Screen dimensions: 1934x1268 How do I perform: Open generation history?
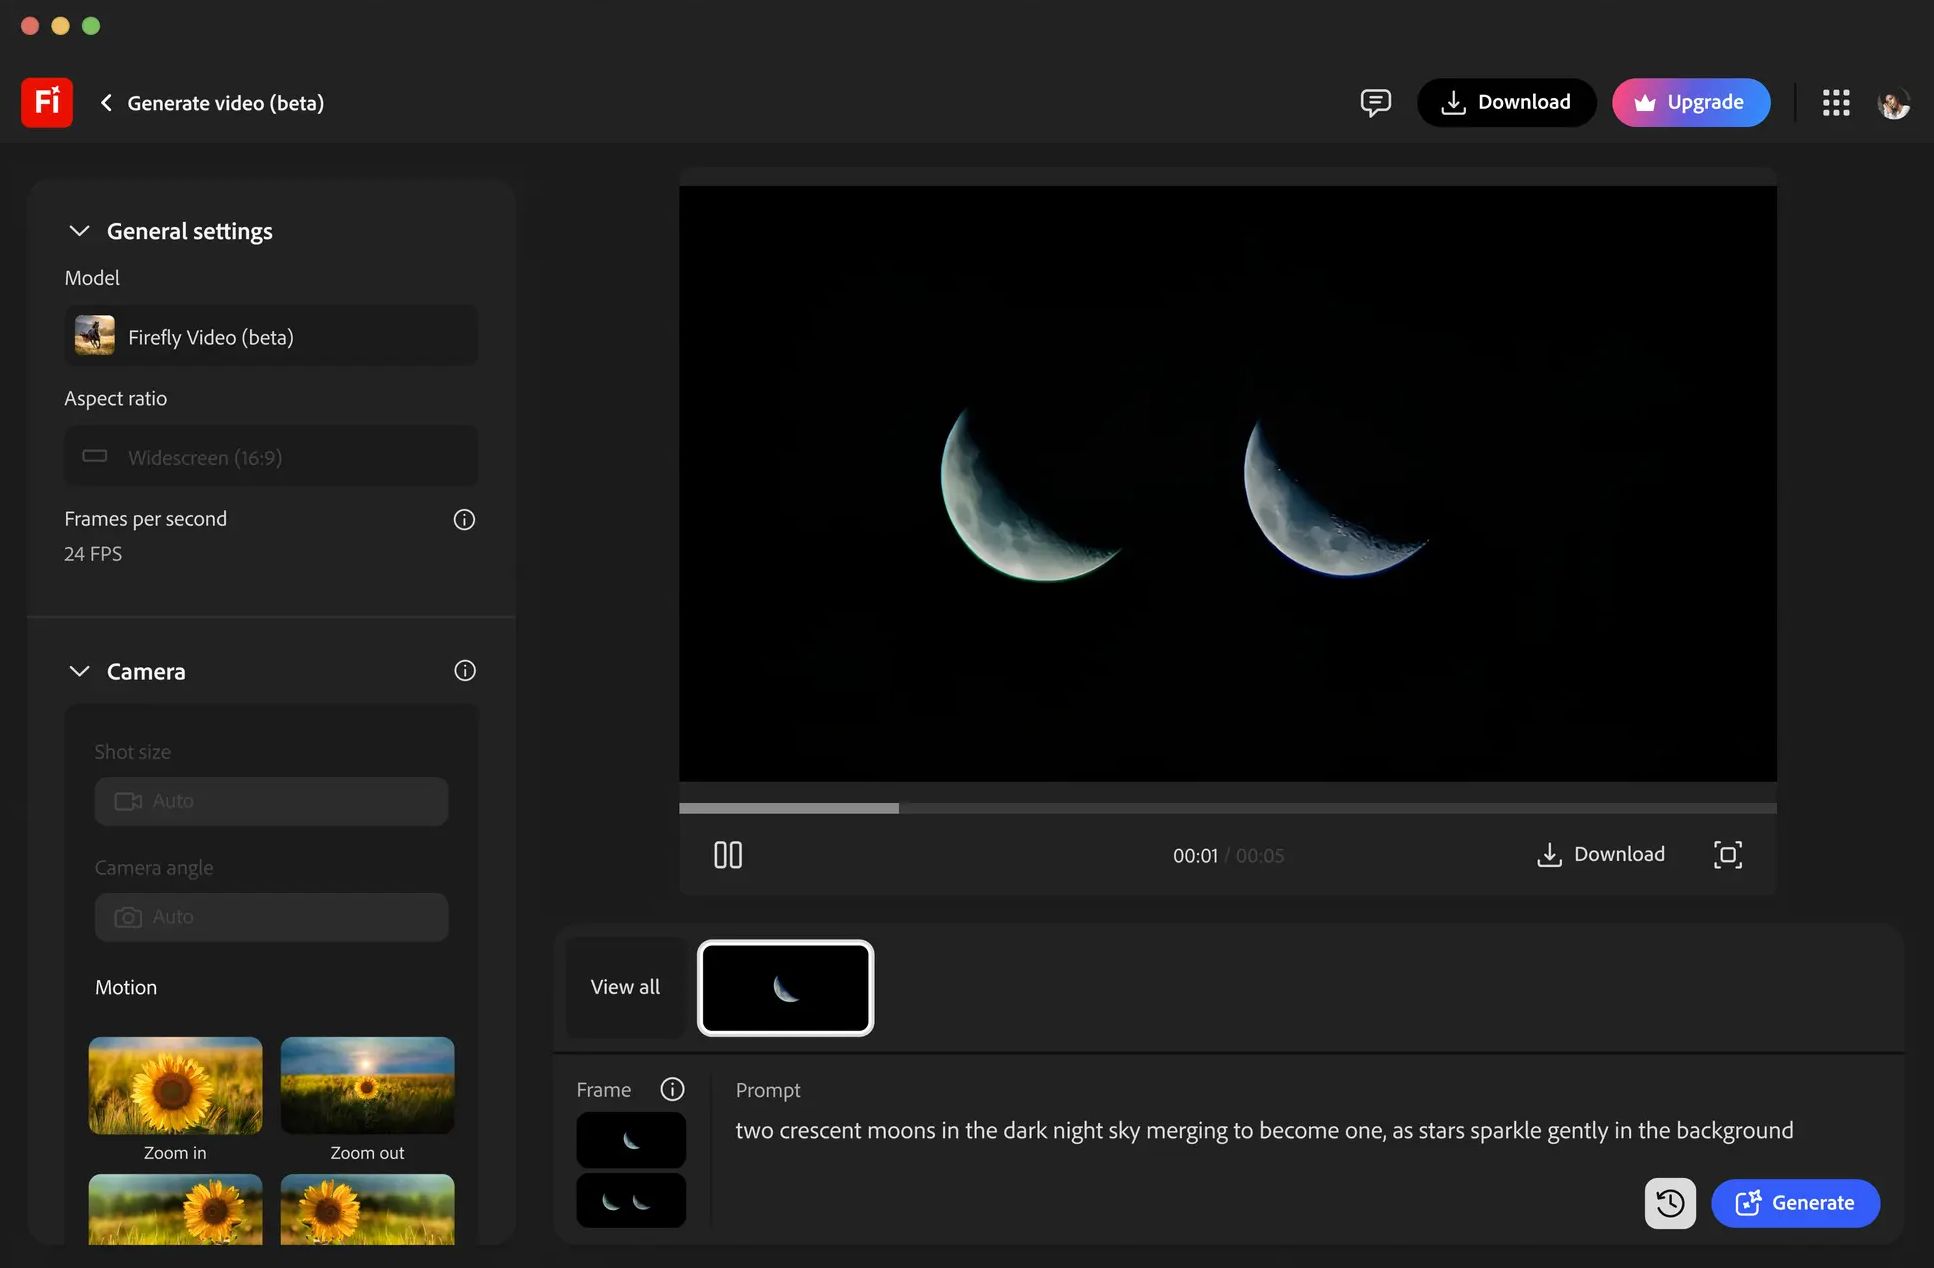tap(1669, 1203)
